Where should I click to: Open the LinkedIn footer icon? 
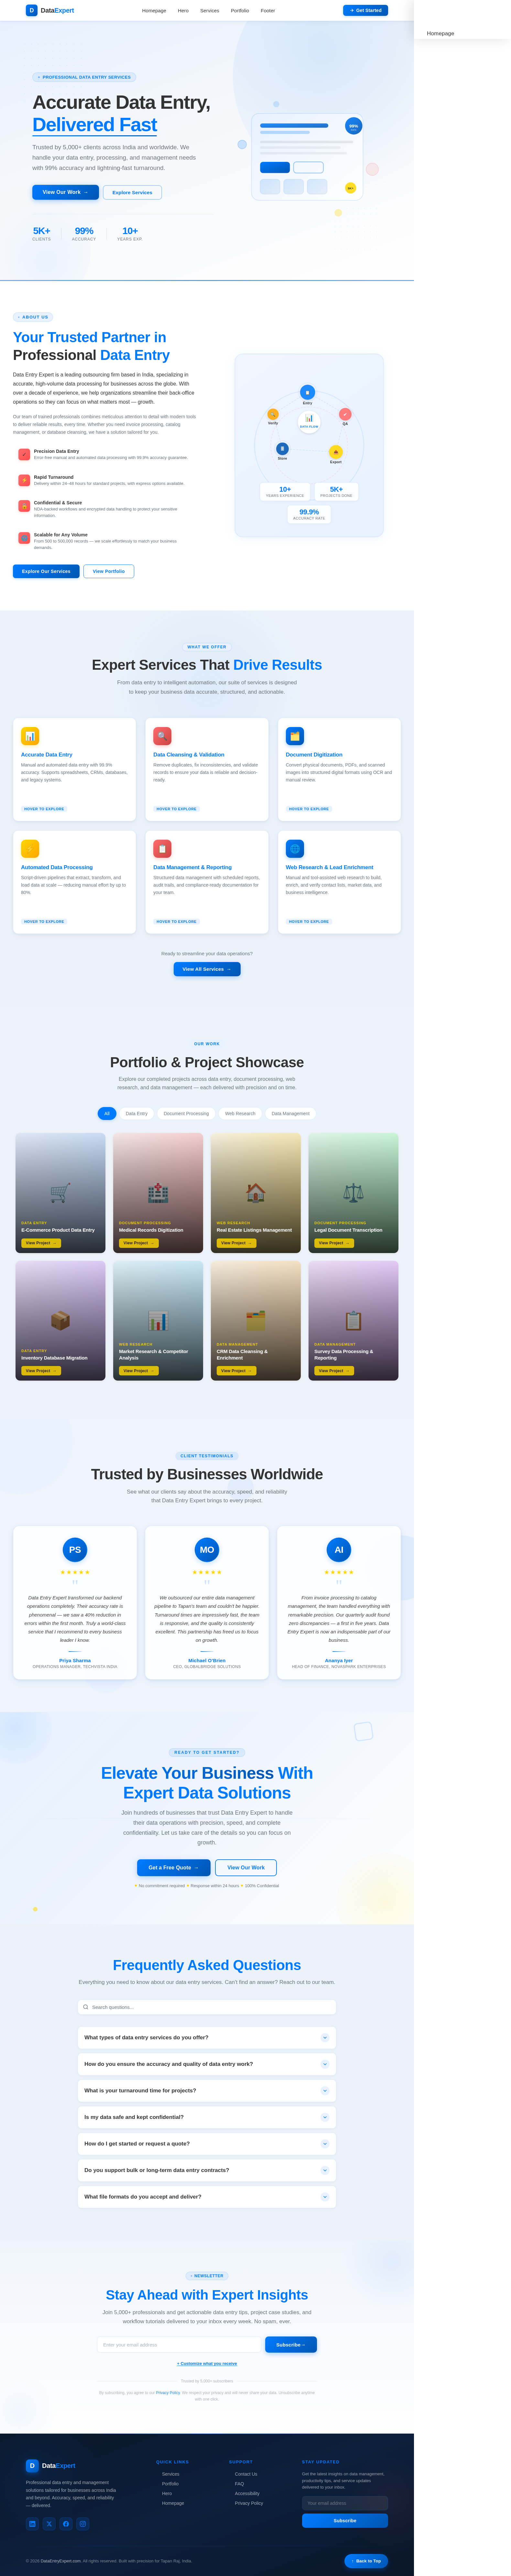[x=32, y=2524]
